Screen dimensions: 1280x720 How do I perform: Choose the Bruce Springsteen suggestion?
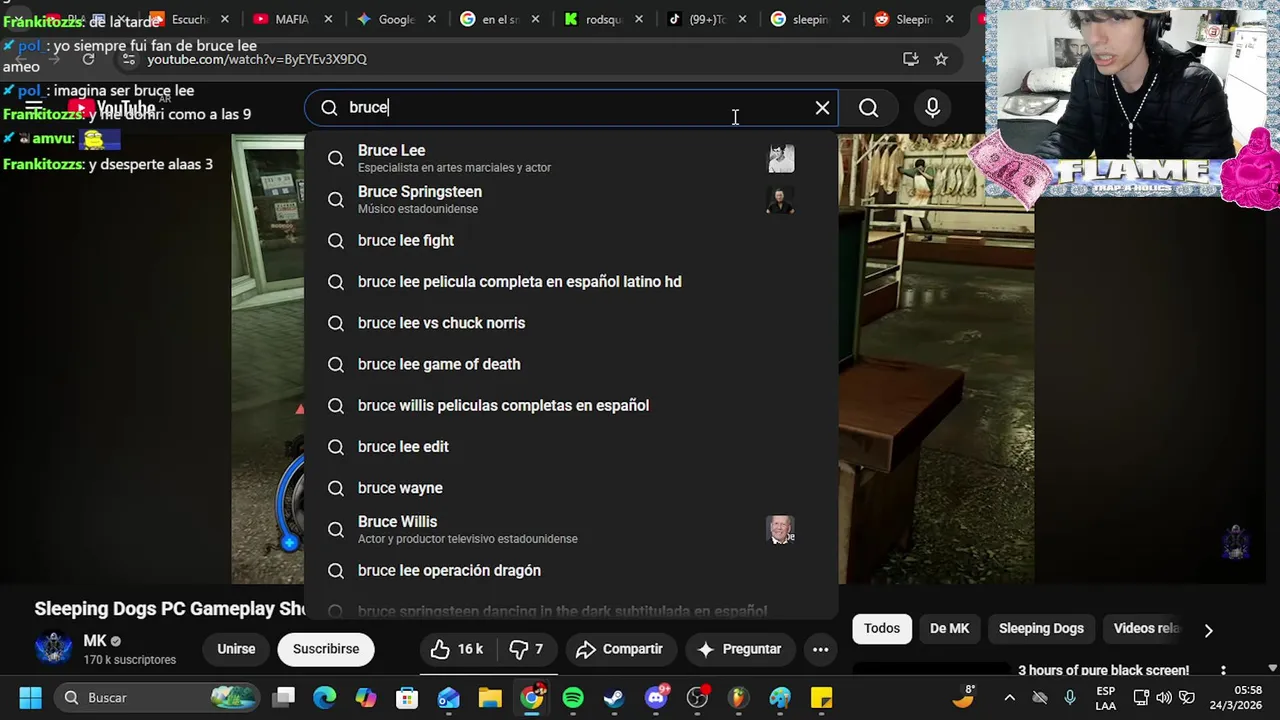(571, 199)
